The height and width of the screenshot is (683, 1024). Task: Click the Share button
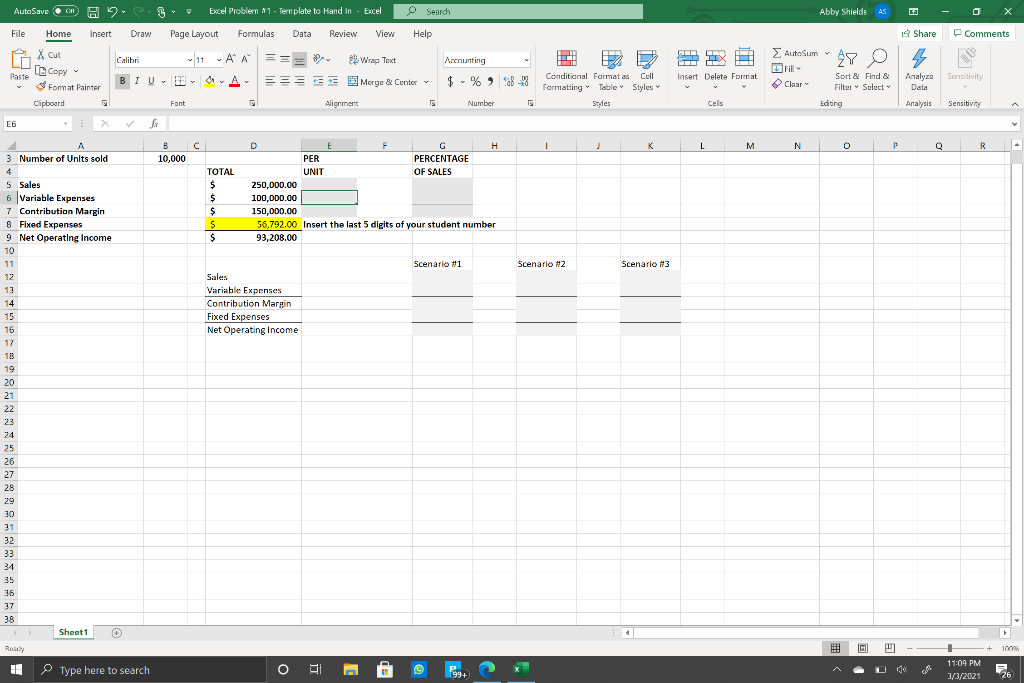[x=917, y=33]
